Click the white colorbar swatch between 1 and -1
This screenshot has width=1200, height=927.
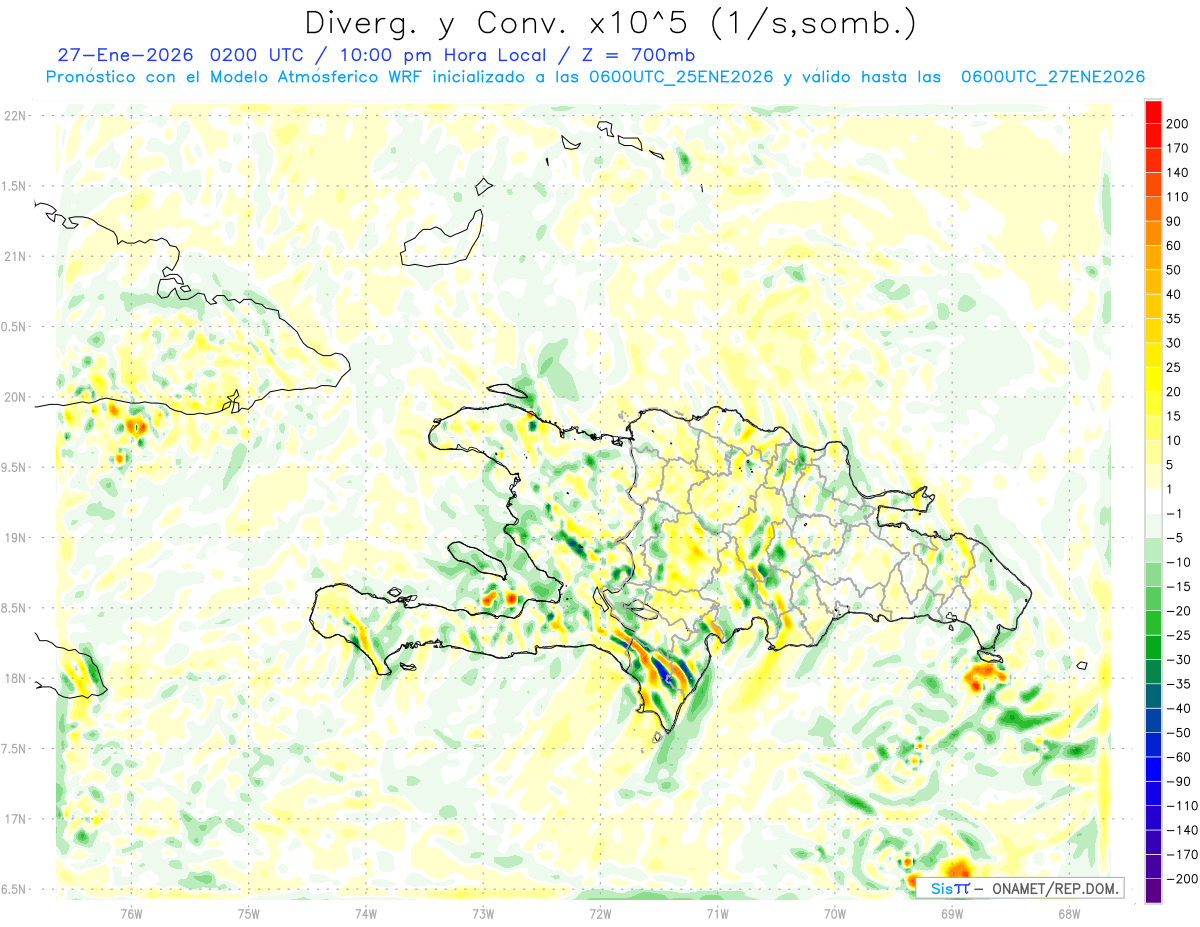(1153, 501)
